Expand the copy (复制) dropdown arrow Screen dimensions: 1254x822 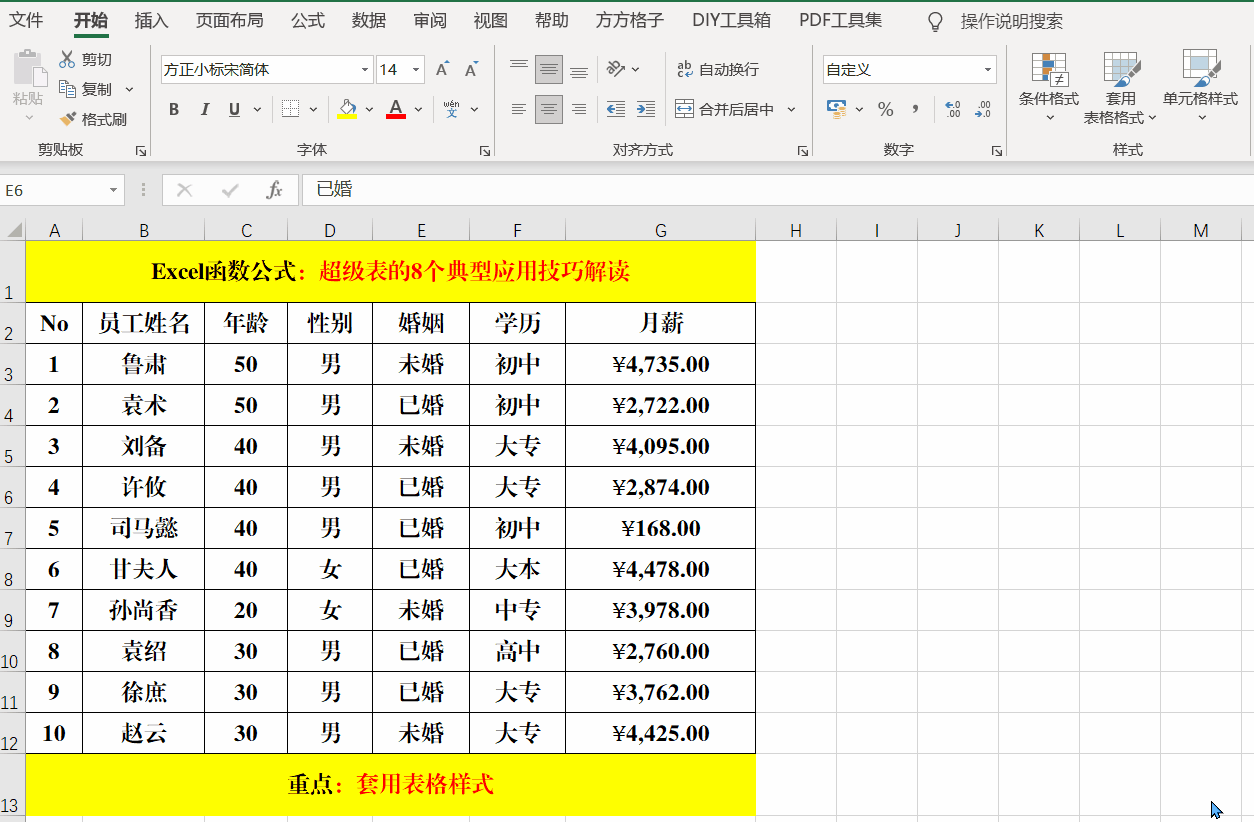pyautogui.click(x=129, y=89)
